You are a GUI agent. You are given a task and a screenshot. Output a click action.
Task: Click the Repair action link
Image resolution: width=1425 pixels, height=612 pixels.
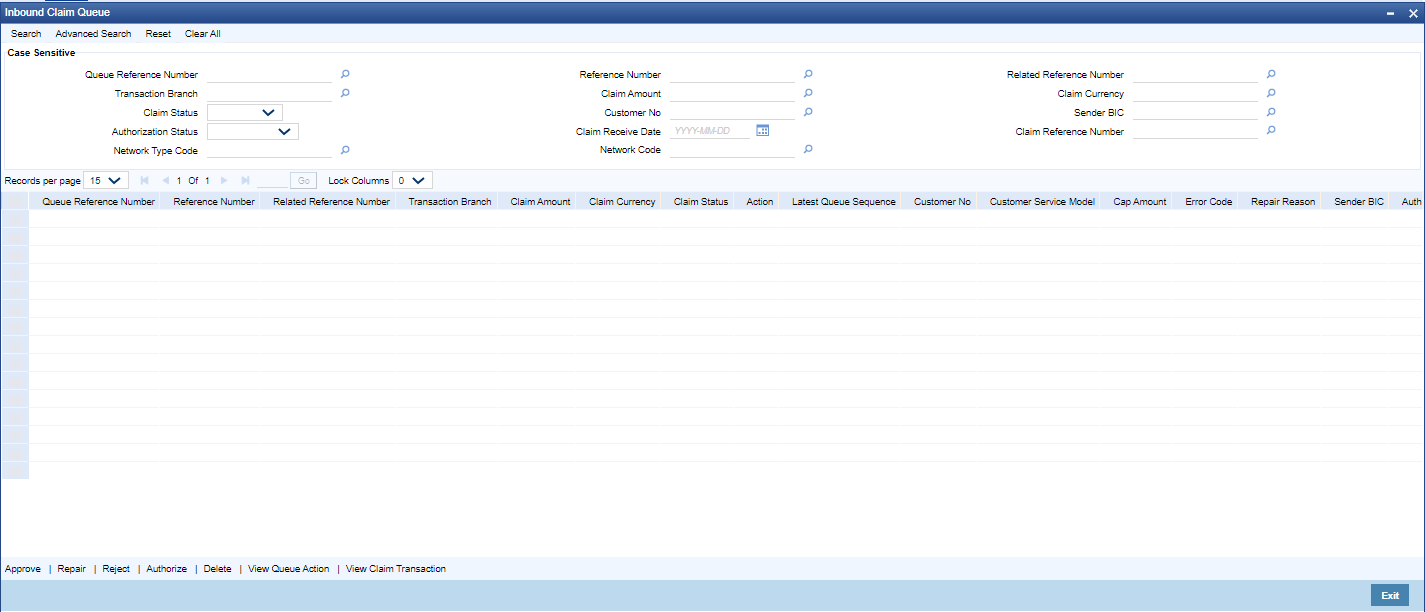click(72, 569)
